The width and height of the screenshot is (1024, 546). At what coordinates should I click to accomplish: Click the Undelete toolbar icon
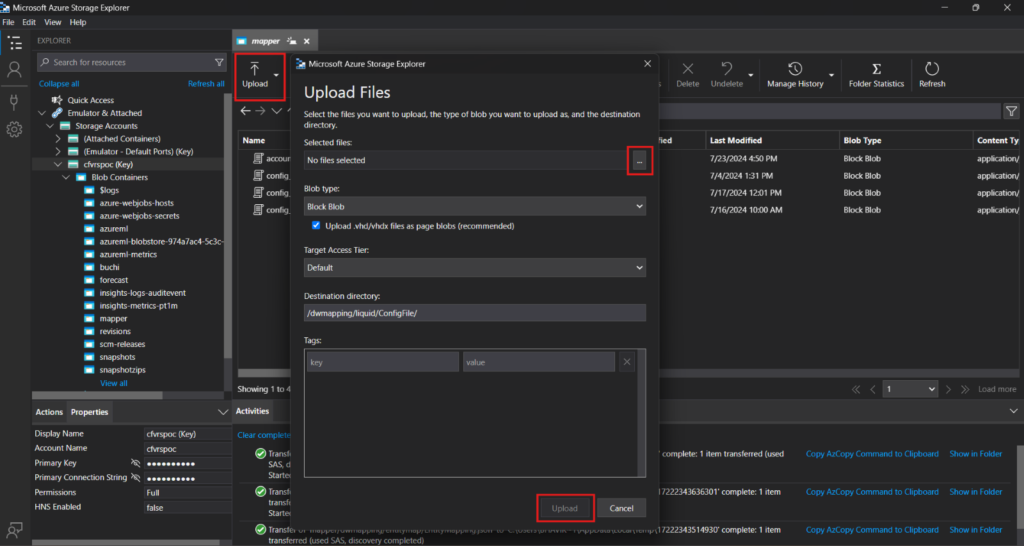[727, 76]
